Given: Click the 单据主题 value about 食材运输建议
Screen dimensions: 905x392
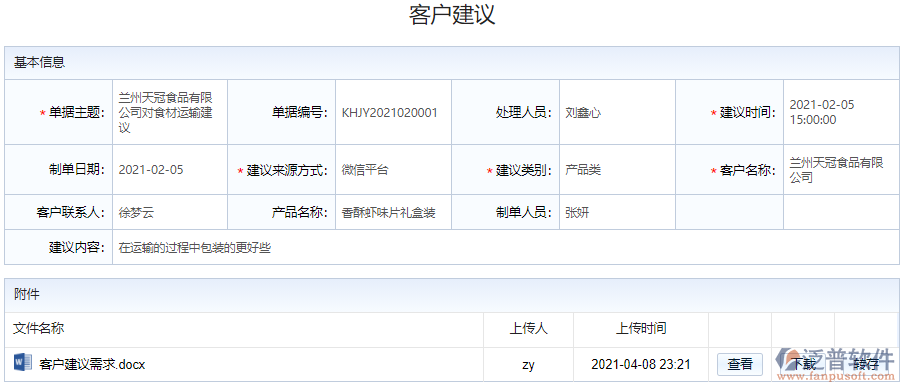Looking at the screenshot, I should pyautogui.click(x=166, y=113).
